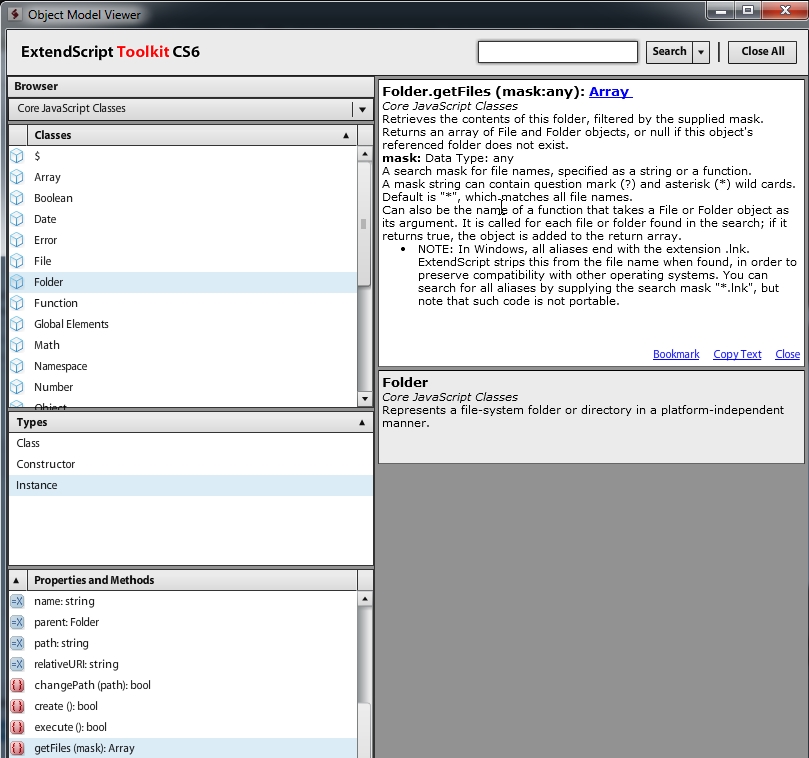Focus the search input field

(558, 52)
